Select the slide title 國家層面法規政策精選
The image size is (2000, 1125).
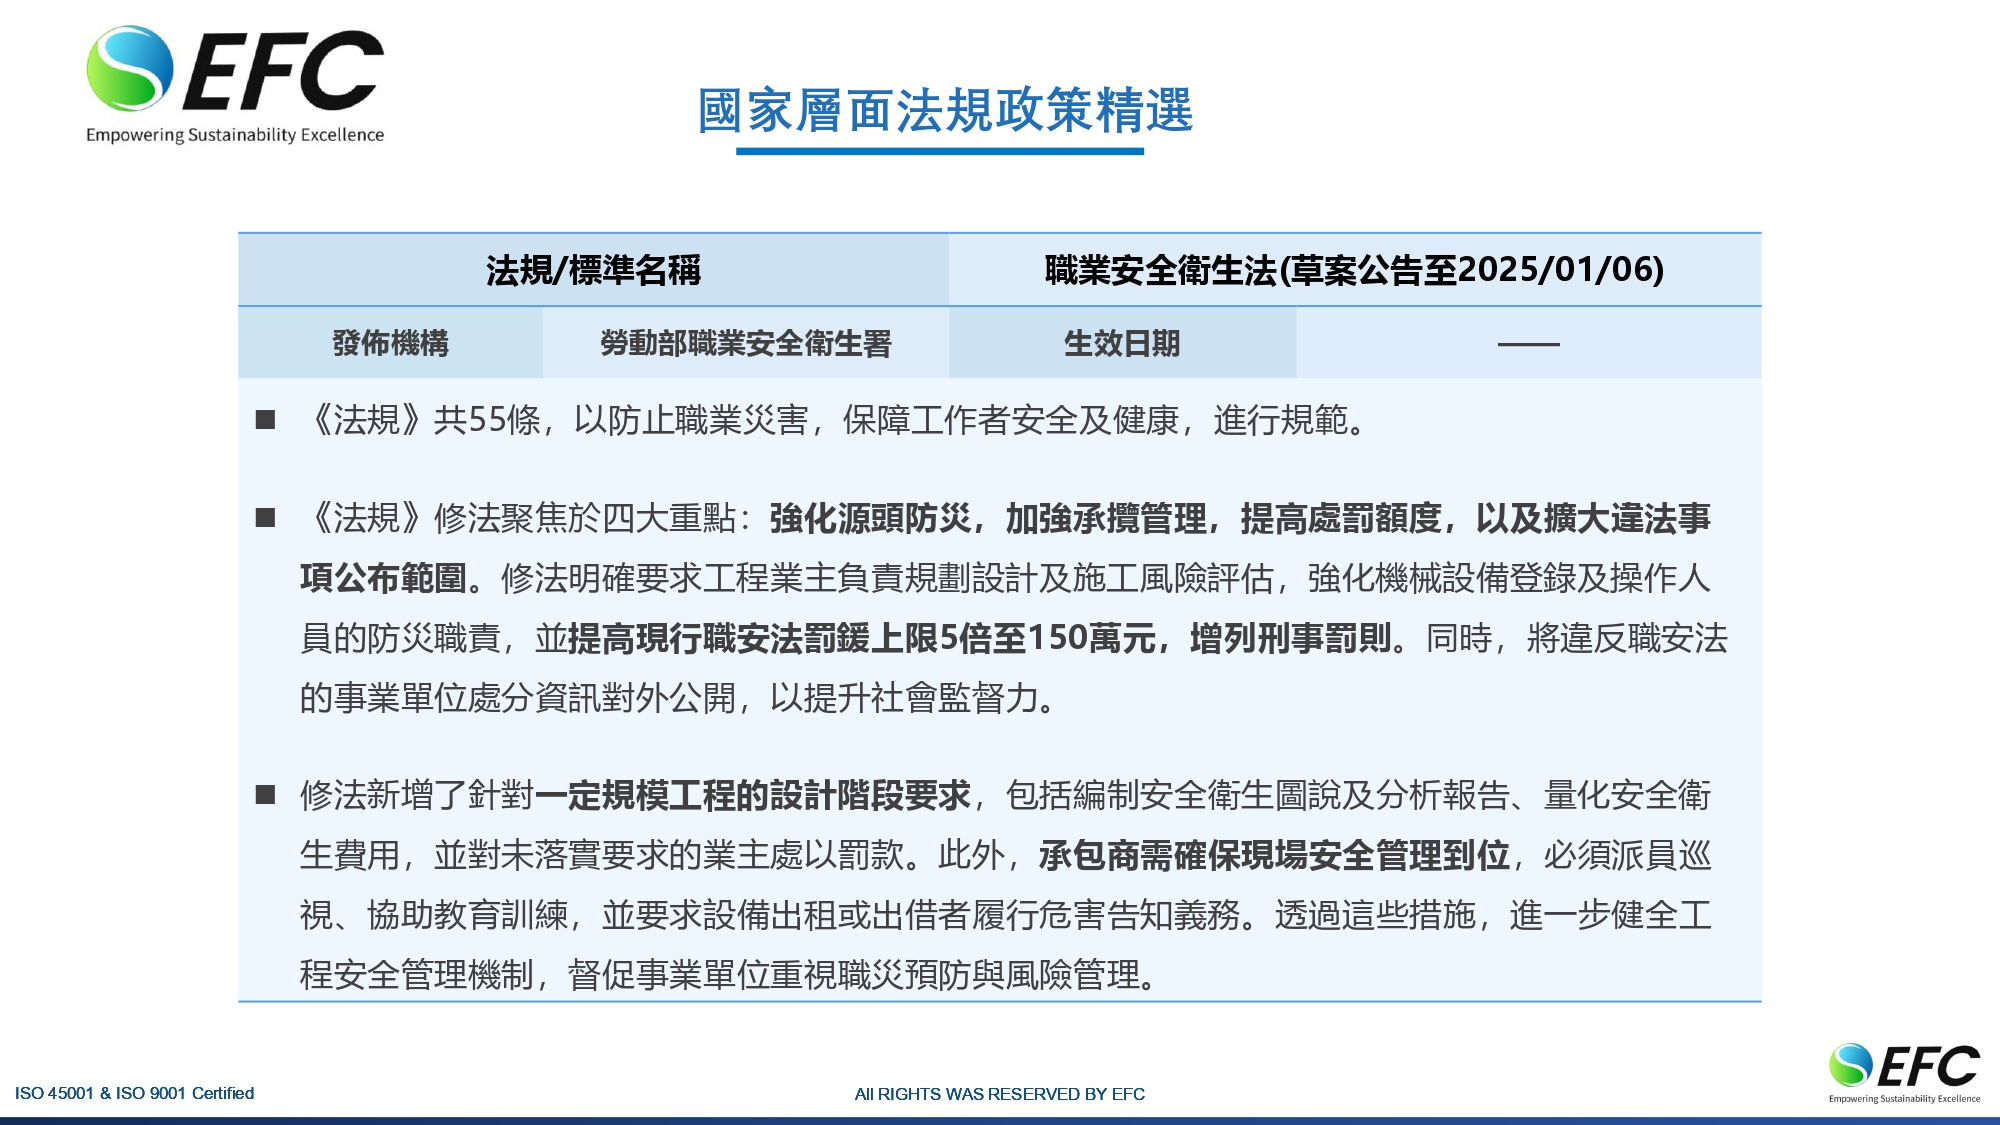pyautogui.click(x=945, y=110)
